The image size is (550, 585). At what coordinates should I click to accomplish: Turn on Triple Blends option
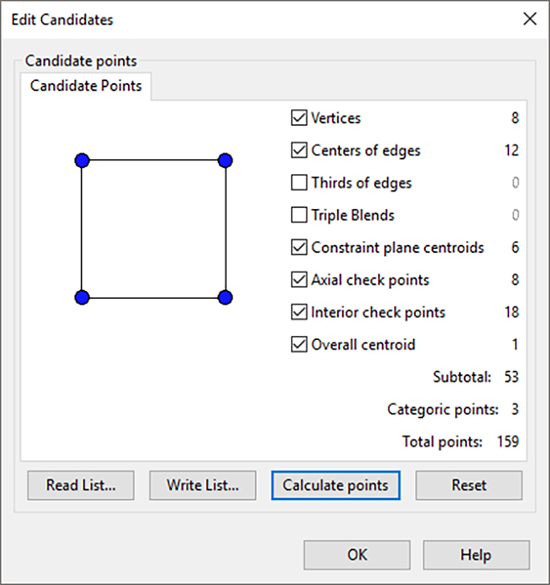click(x=299, y=215)
